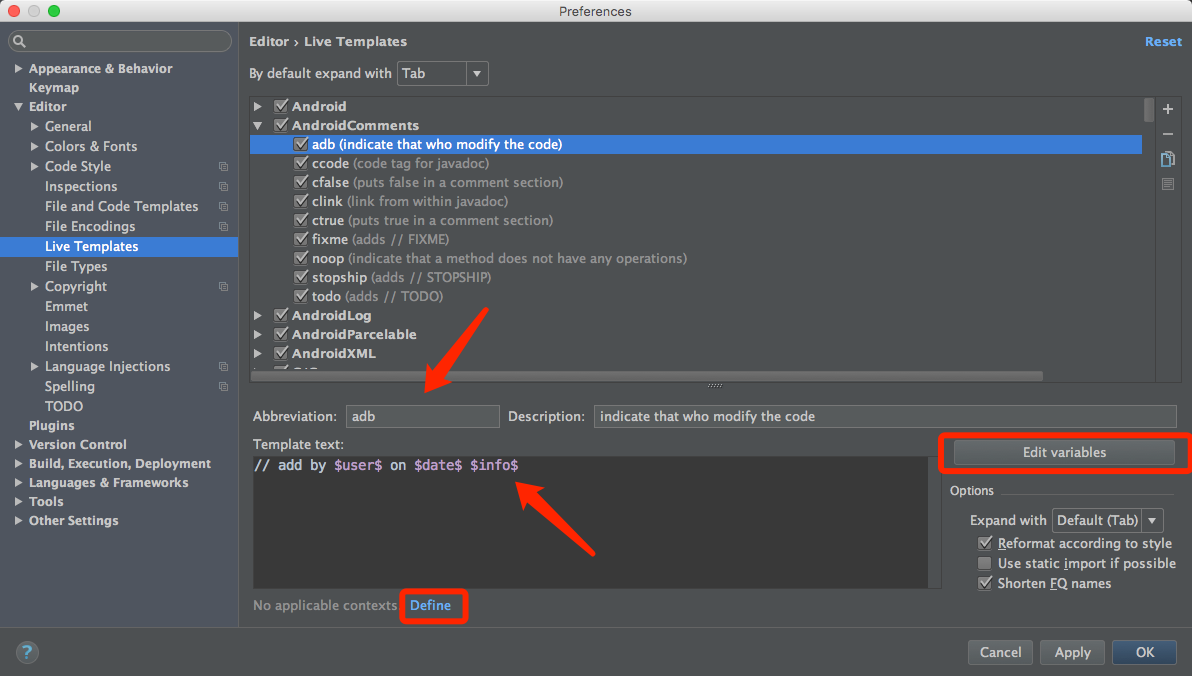Uncheck the adb template checkbox
1192x676 pixels.
coord(301,144)
